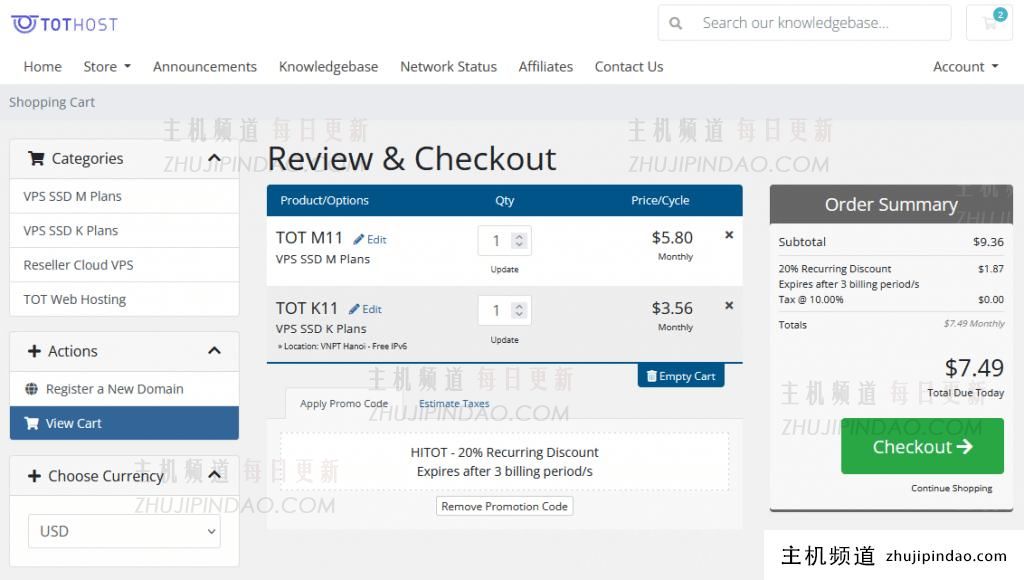Viewport: 1024px width, 580px height.
Task: Open the Knowledgebase page
Action: (x=328, y=67)
